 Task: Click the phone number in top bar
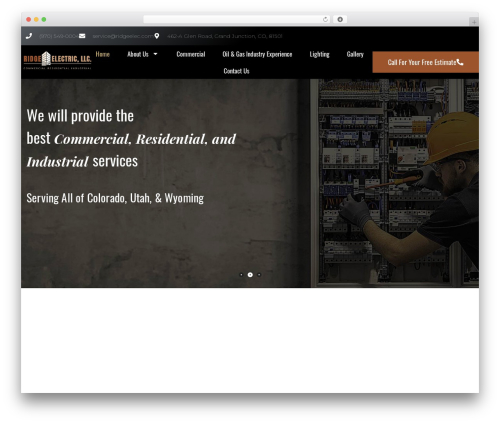coord(58,36)
